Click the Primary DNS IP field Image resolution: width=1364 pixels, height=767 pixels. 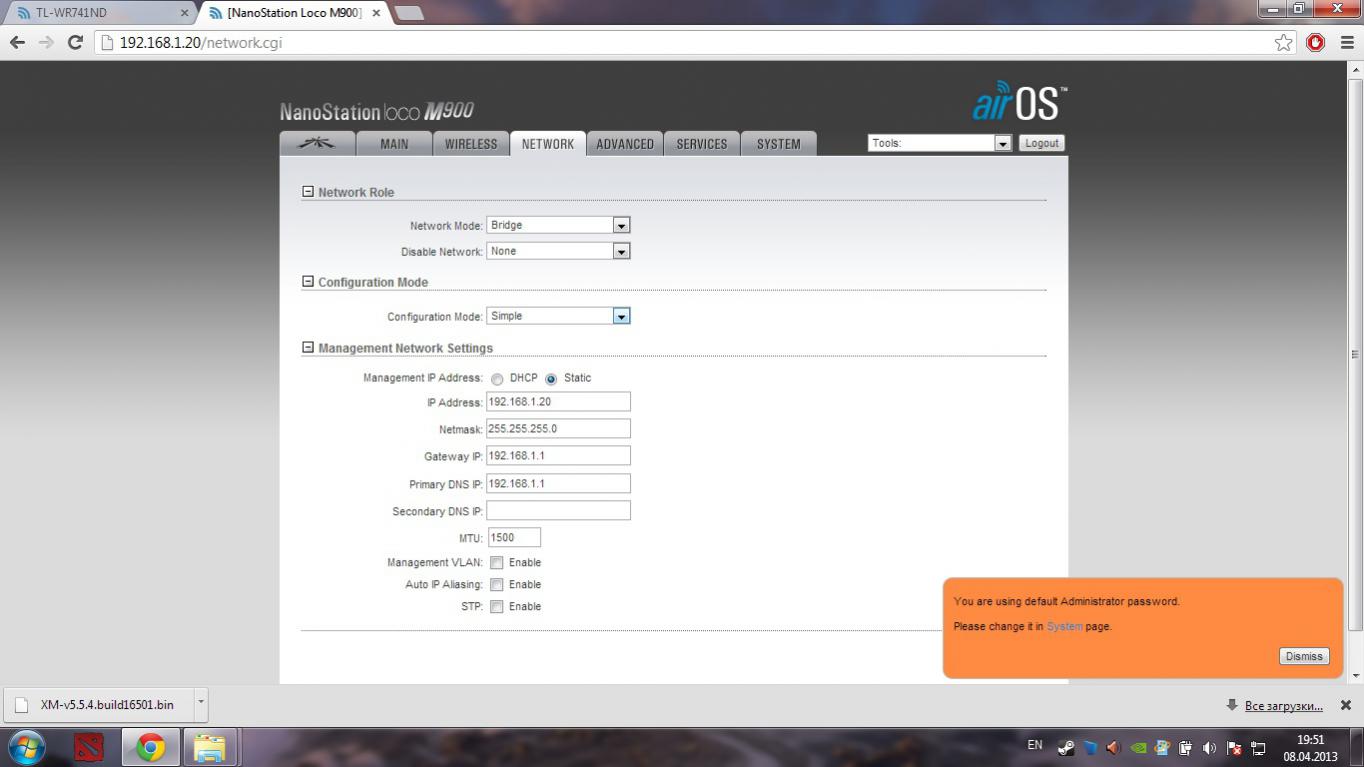[558, 483]
